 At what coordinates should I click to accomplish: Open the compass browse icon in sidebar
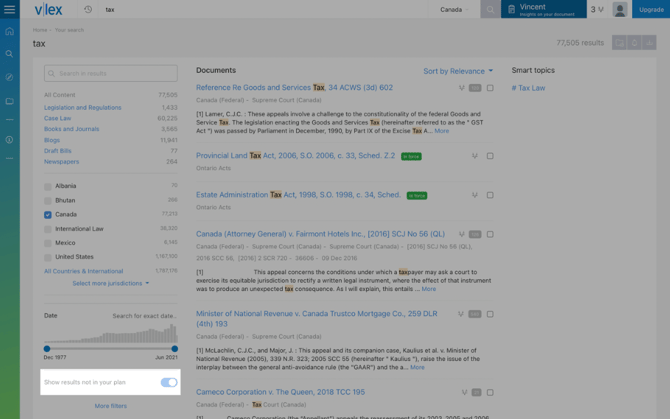click(9, 77)
